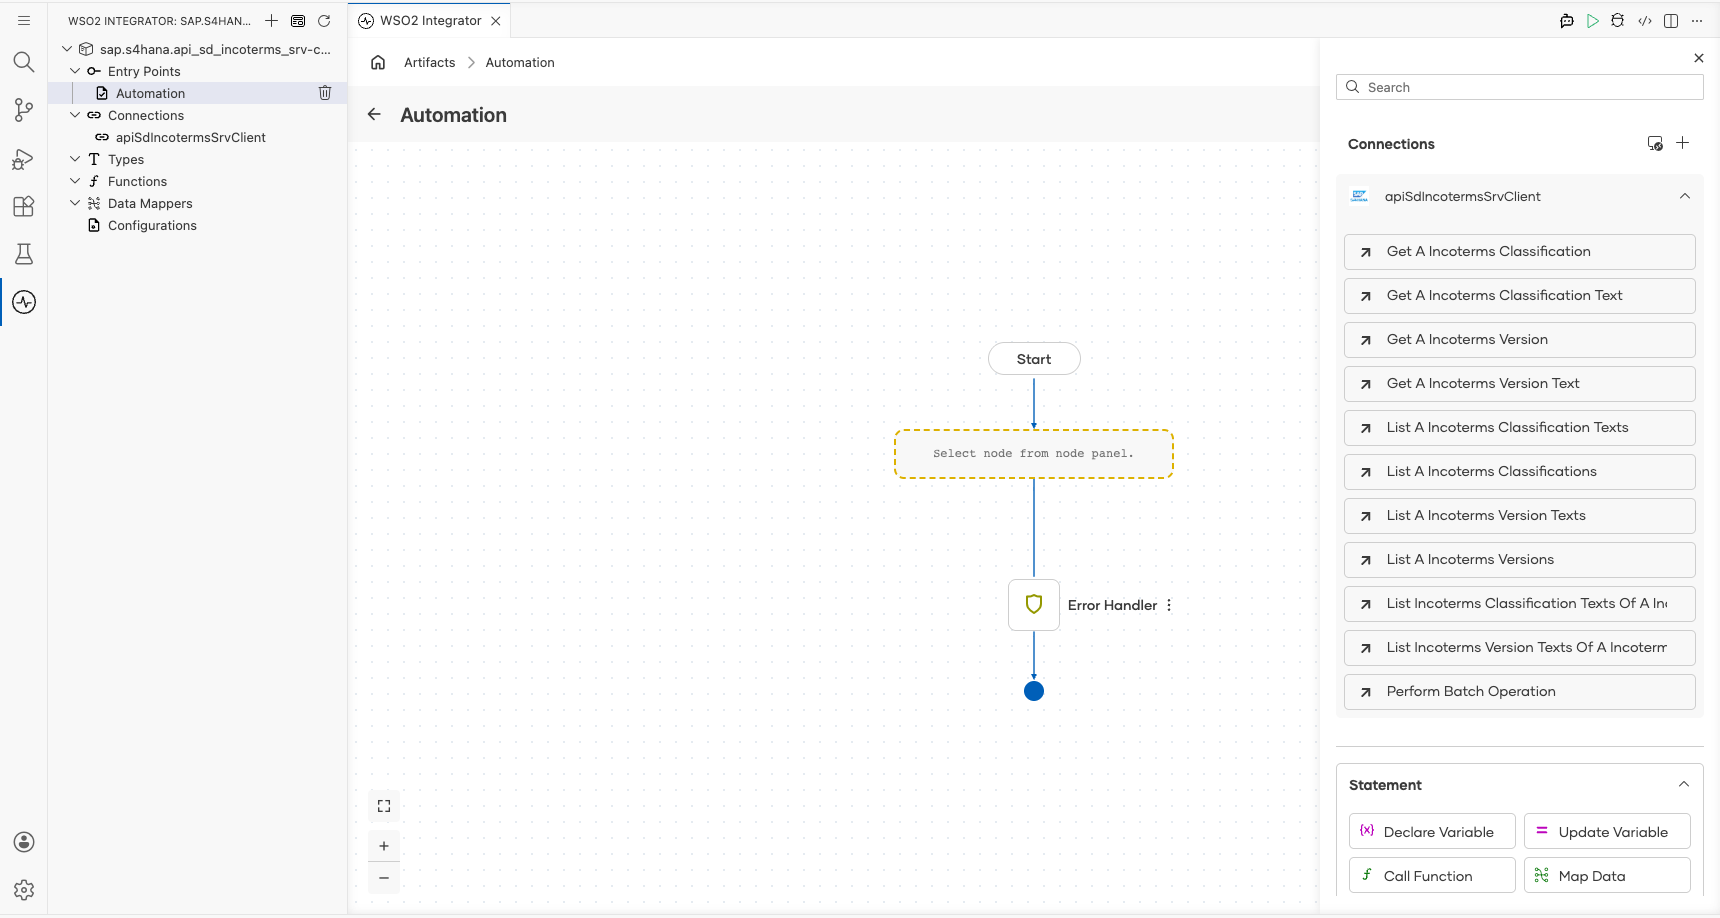
Task: Close the WSO2 Integrator tab
Action: pyautogui.click(x=496, y=20)
